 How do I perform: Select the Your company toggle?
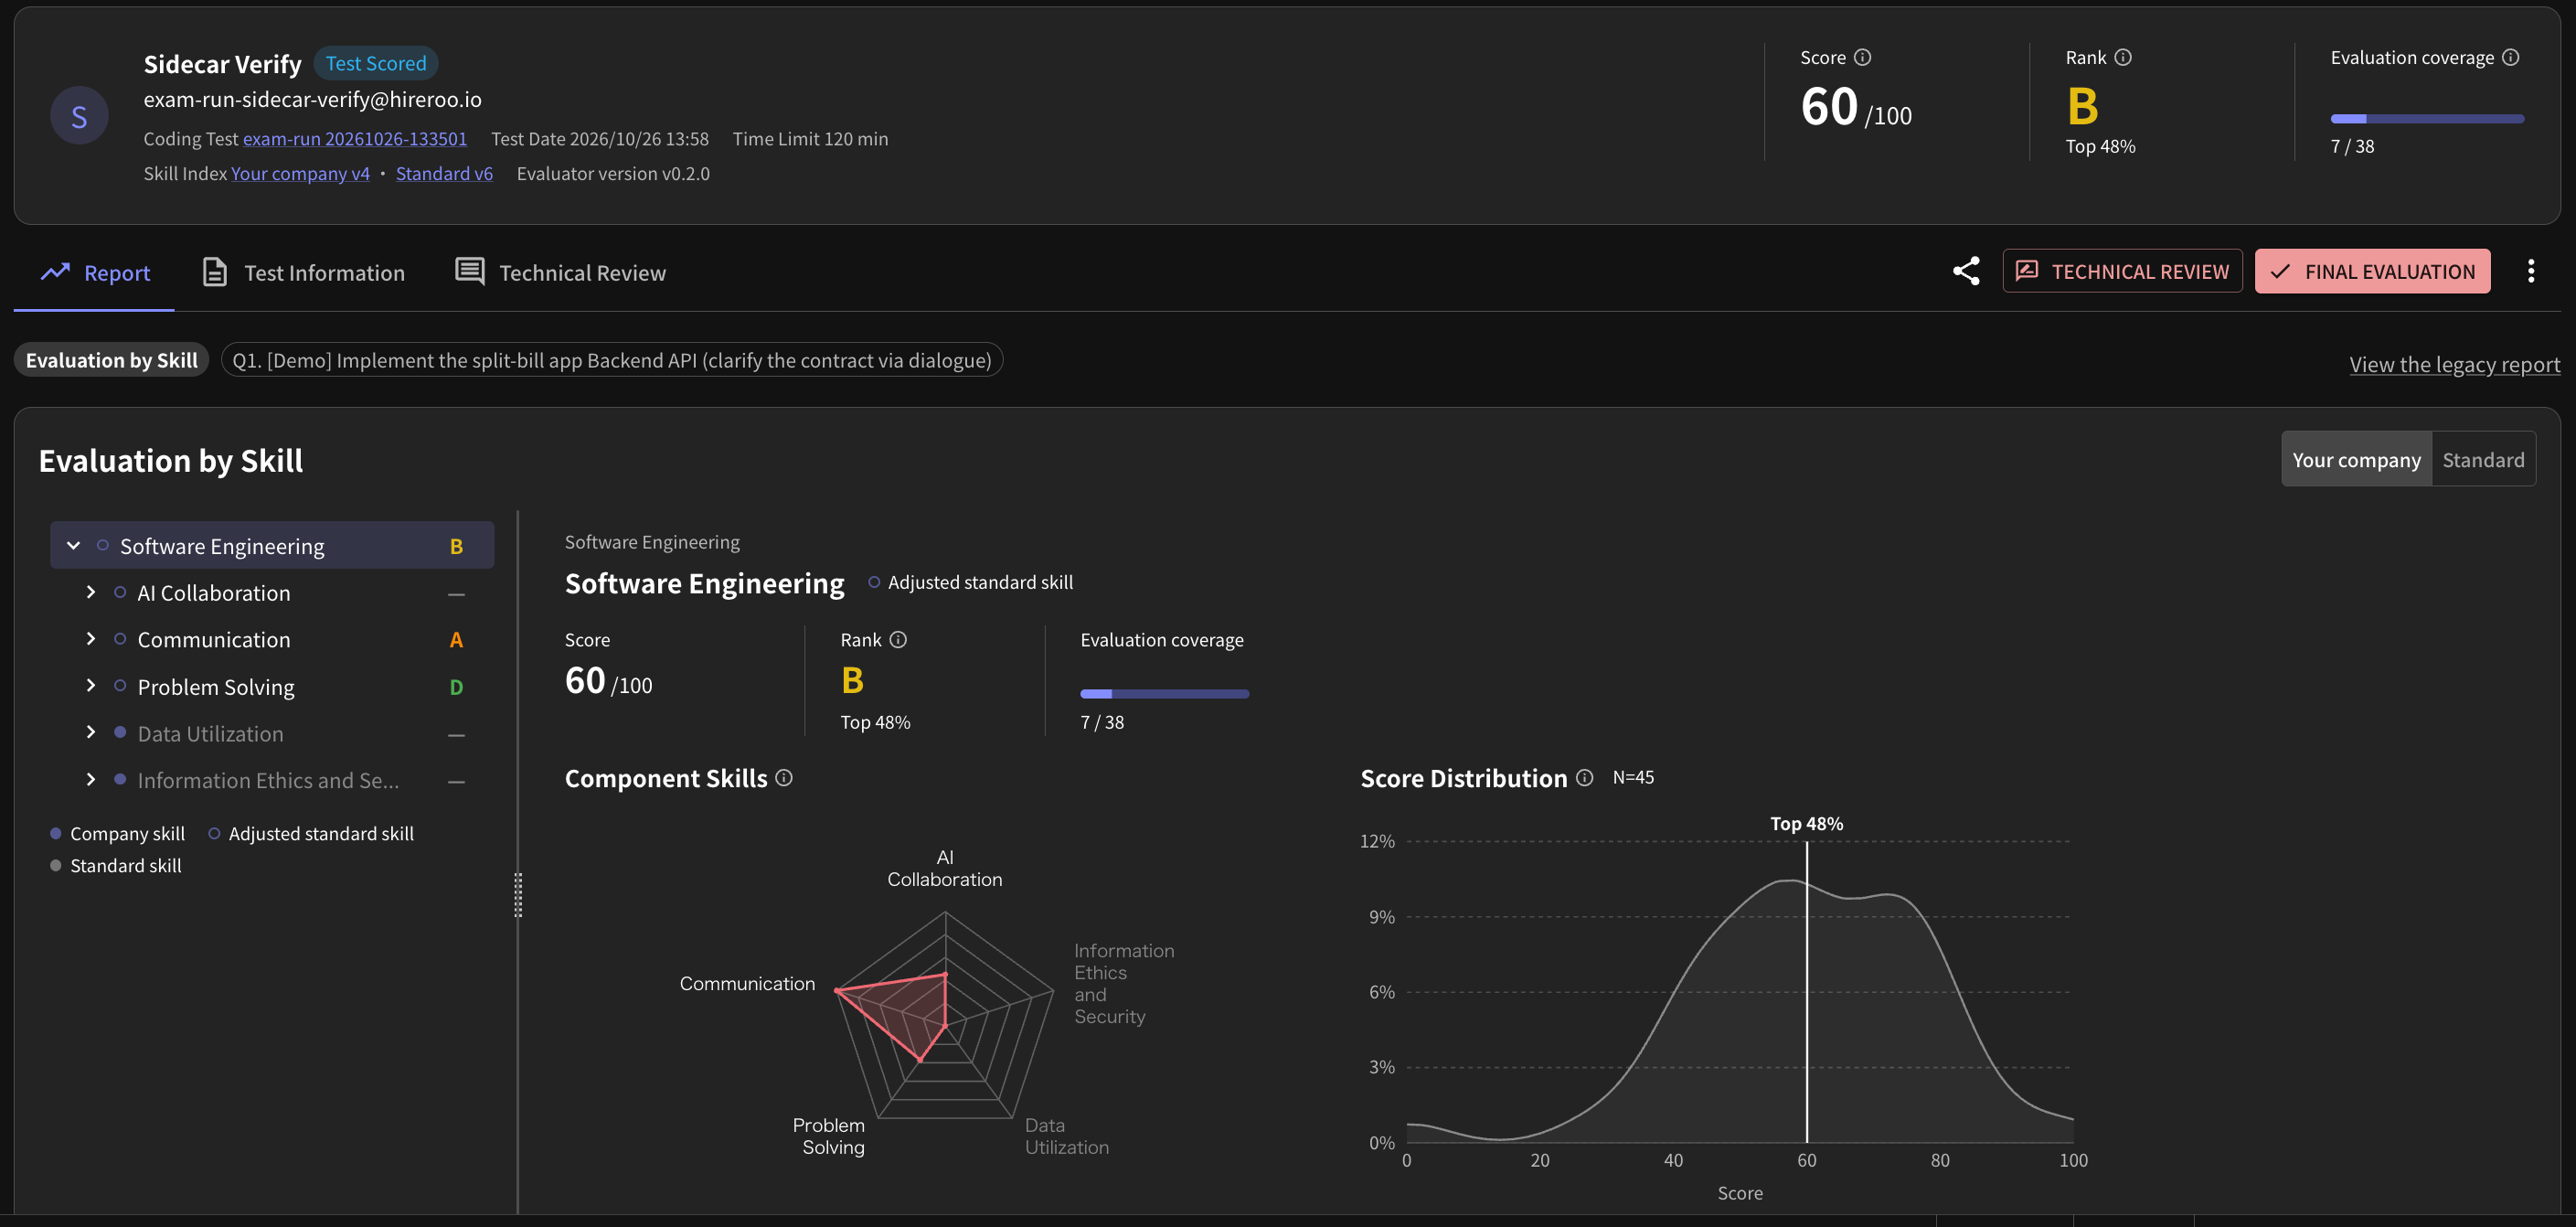point(2356,459)
